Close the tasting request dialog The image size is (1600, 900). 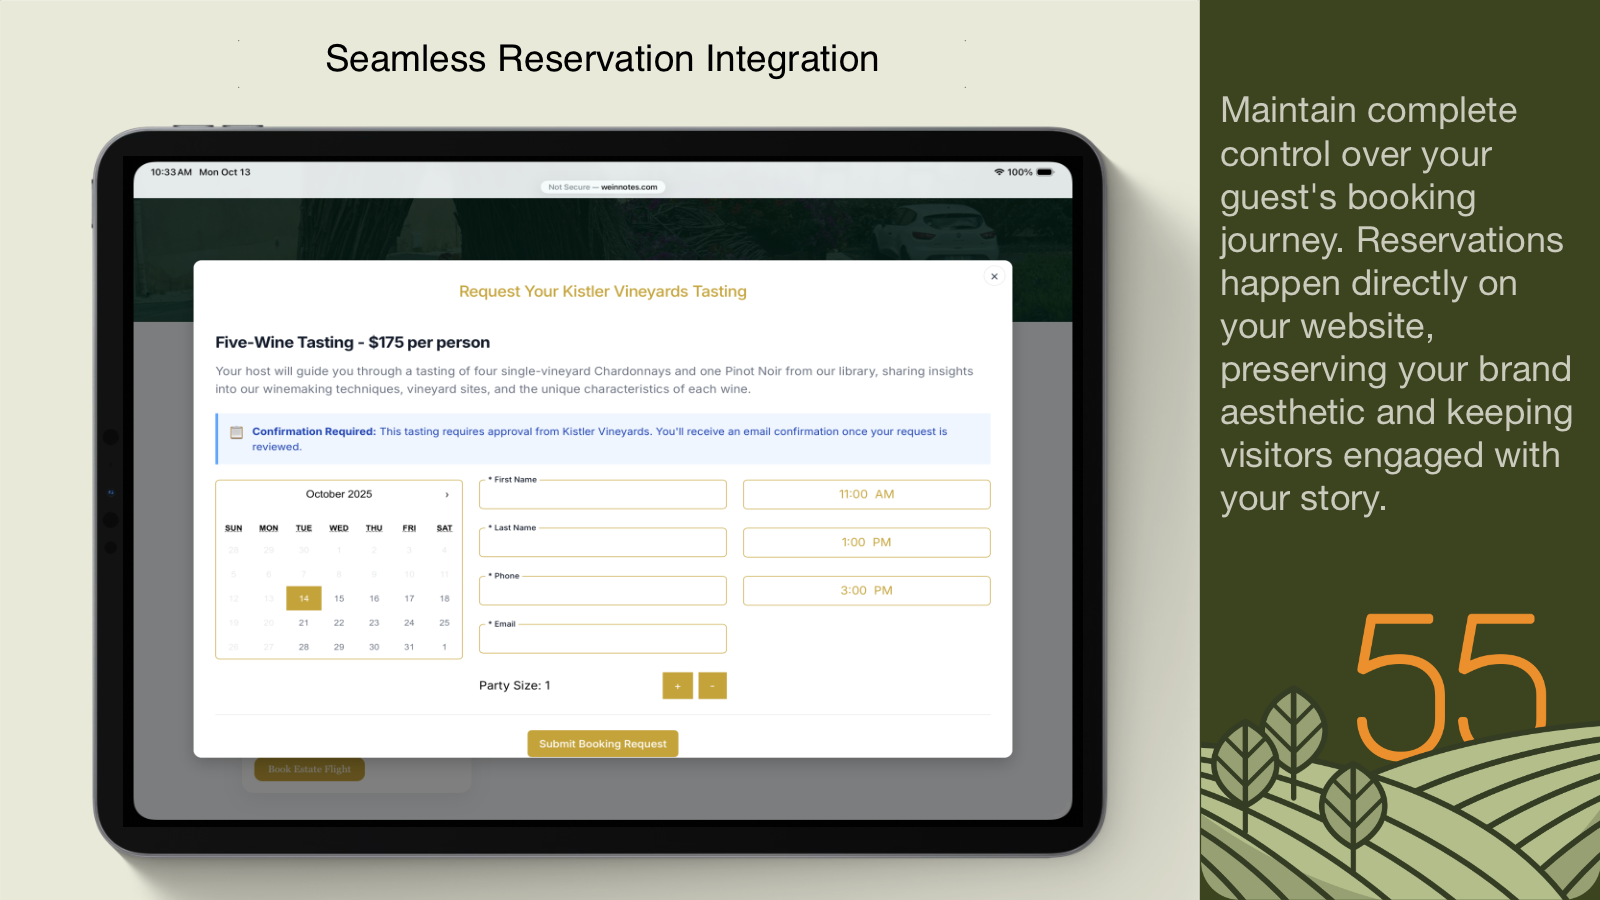[994, 276]
